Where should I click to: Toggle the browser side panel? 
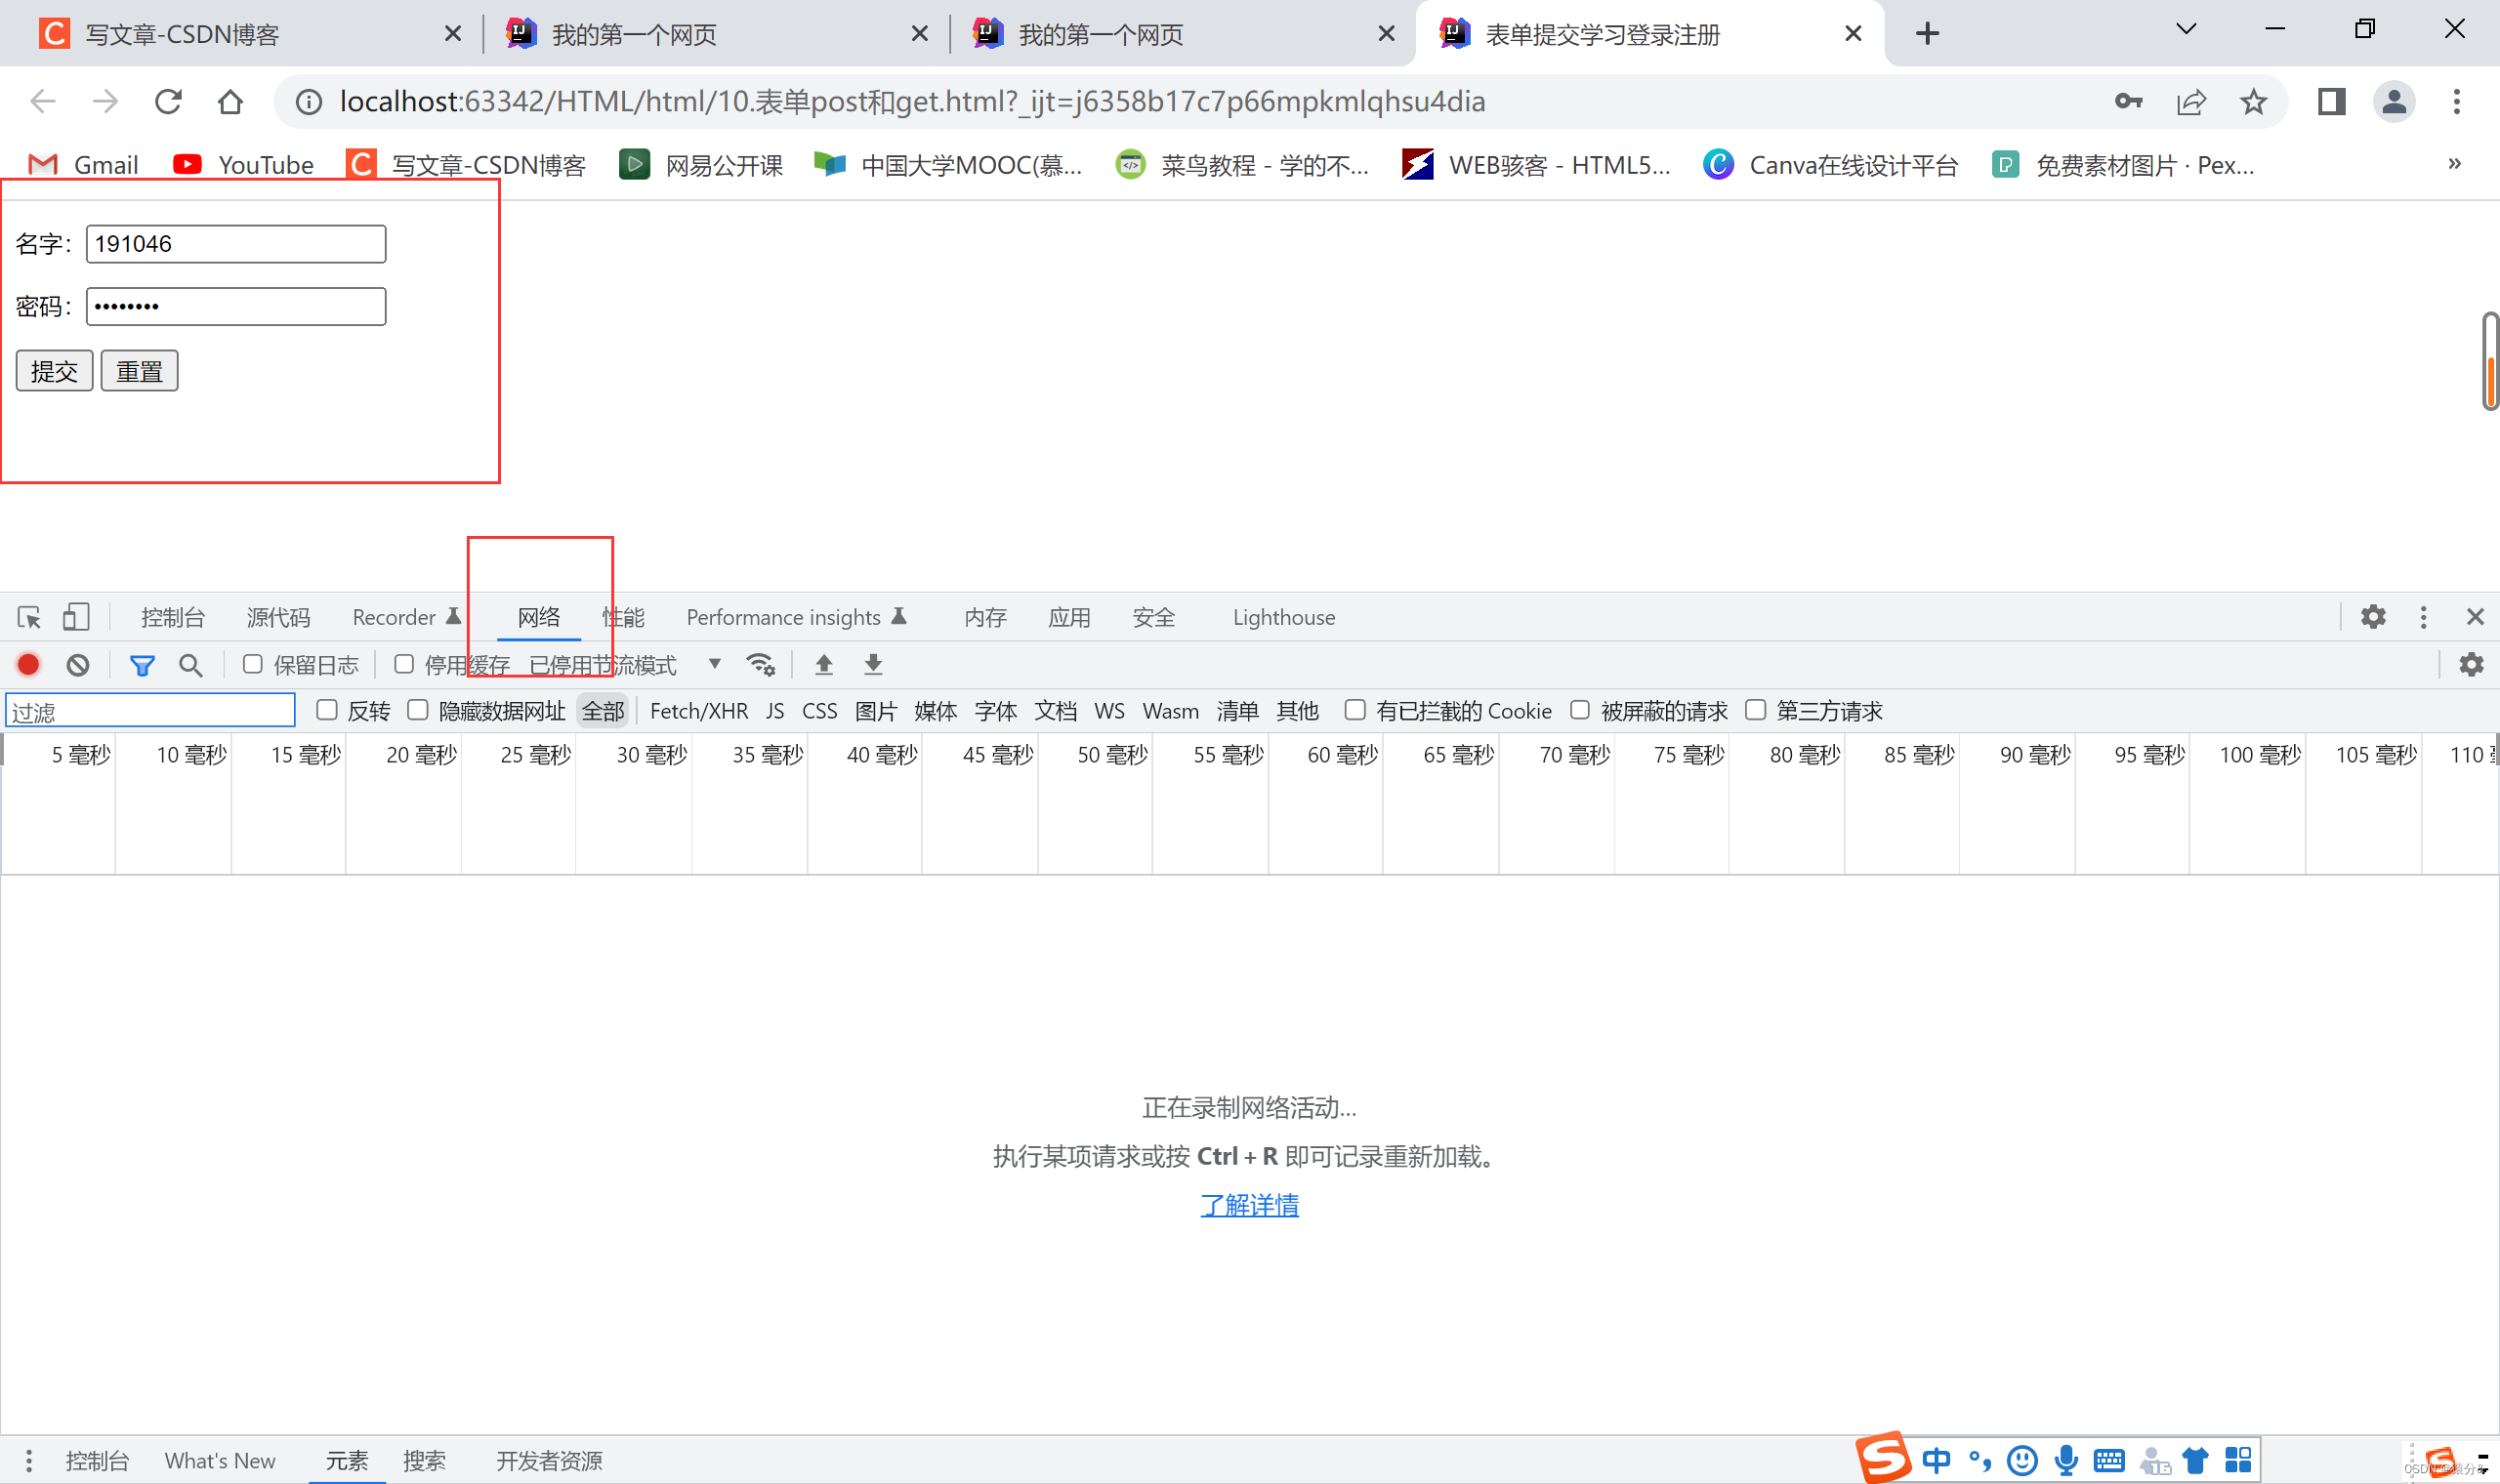click(x=2331, y=101)
